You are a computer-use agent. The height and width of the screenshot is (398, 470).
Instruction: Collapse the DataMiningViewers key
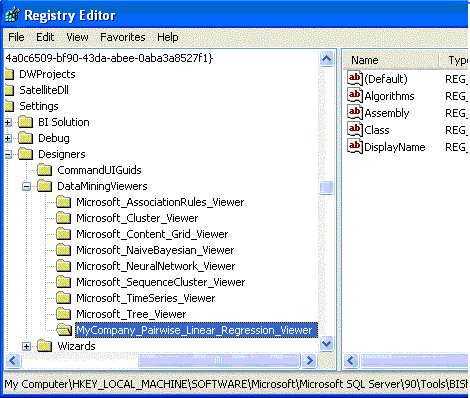[27, 186]
